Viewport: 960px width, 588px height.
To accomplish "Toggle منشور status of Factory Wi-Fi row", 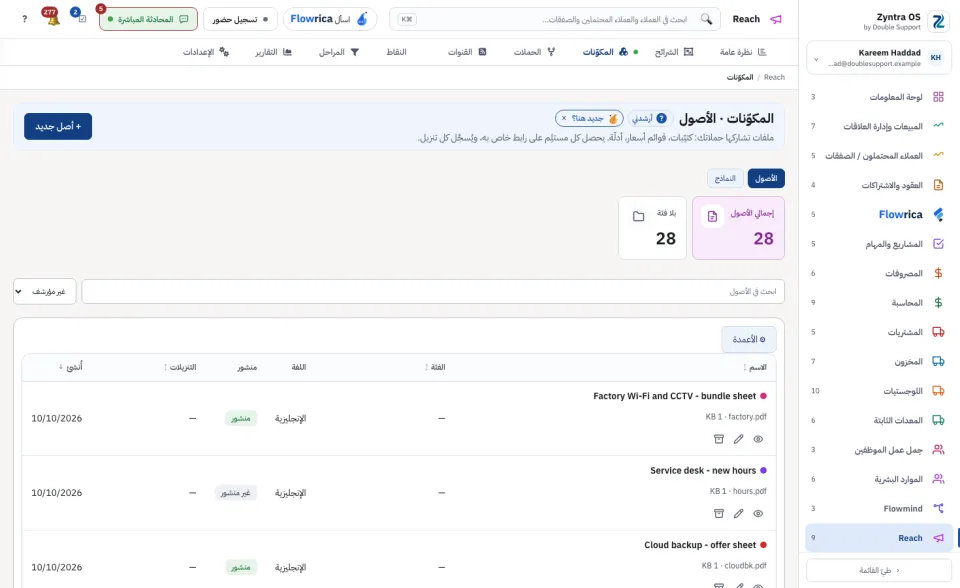I will click(241, 418).
